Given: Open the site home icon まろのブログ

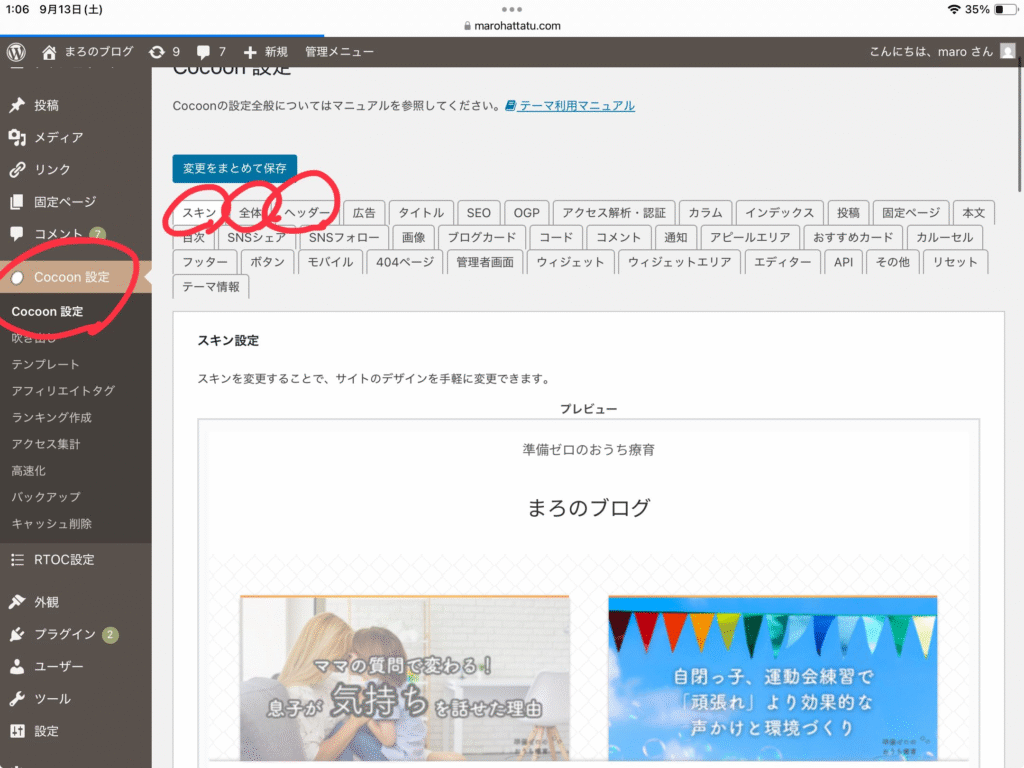Looking at the screenshot, I should tap(50, 52).
